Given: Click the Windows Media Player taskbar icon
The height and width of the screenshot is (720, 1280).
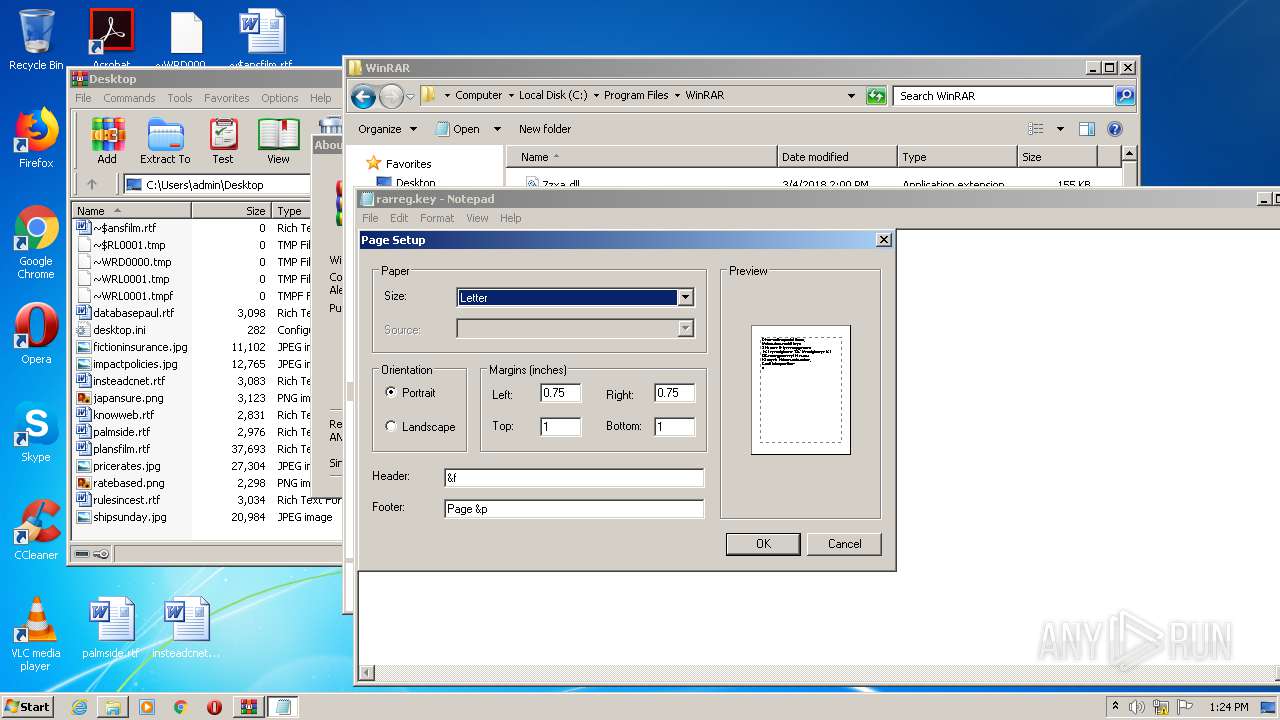Looking at the screenshot, I should (x=147, y=707).
